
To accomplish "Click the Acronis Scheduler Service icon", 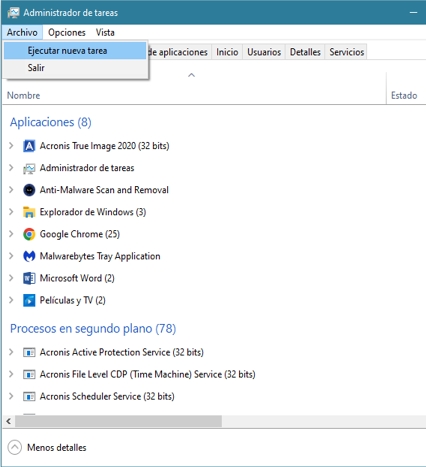I will pos(29,397).
